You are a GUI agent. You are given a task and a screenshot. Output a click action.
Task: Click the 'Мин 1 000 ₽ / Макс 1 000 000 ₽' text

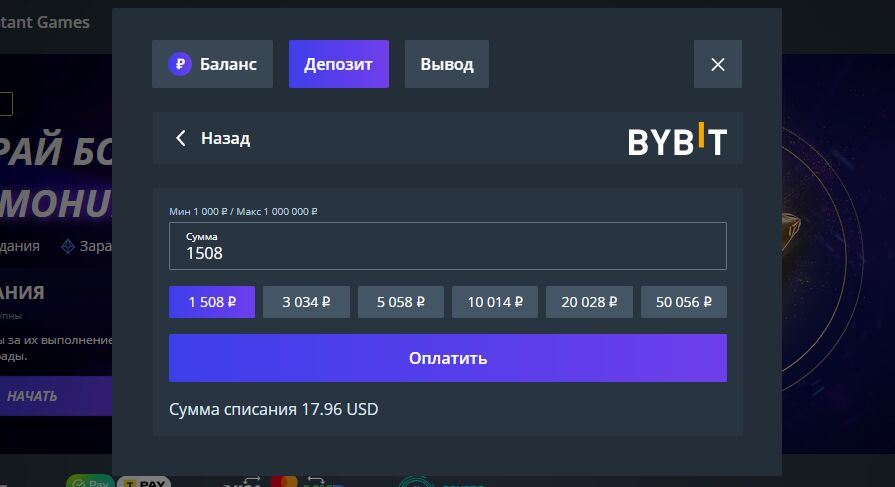point(243,212)
